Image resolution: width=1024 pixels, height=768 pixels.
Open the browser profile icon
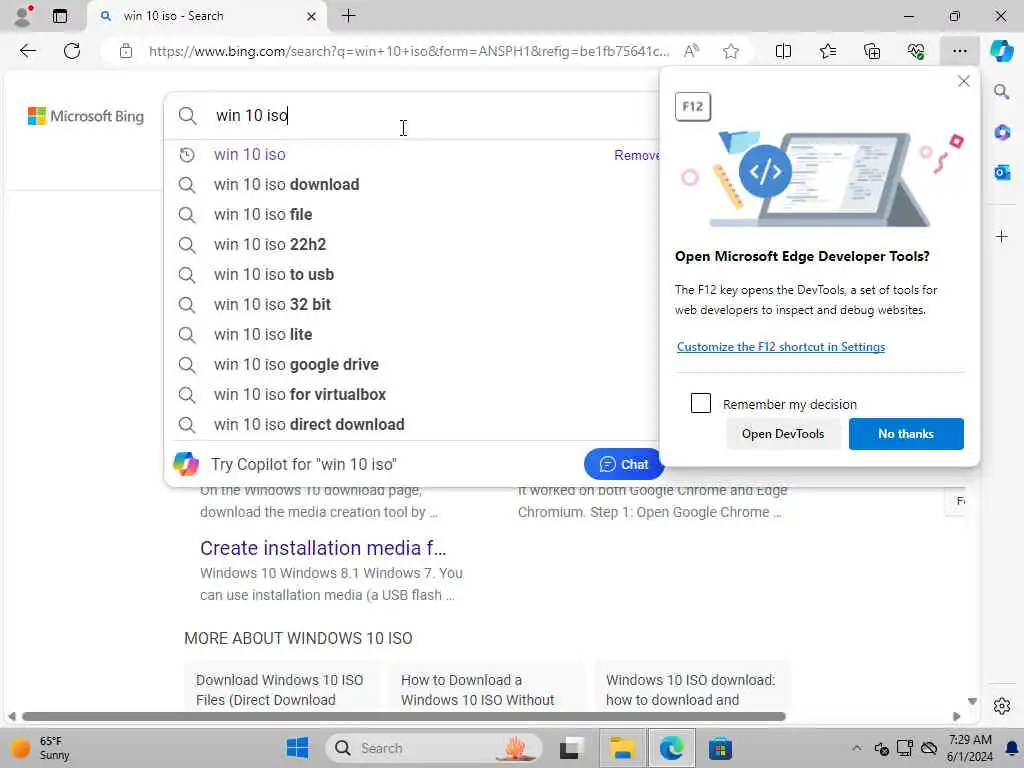pyautogui.click(x=22, y=16)
